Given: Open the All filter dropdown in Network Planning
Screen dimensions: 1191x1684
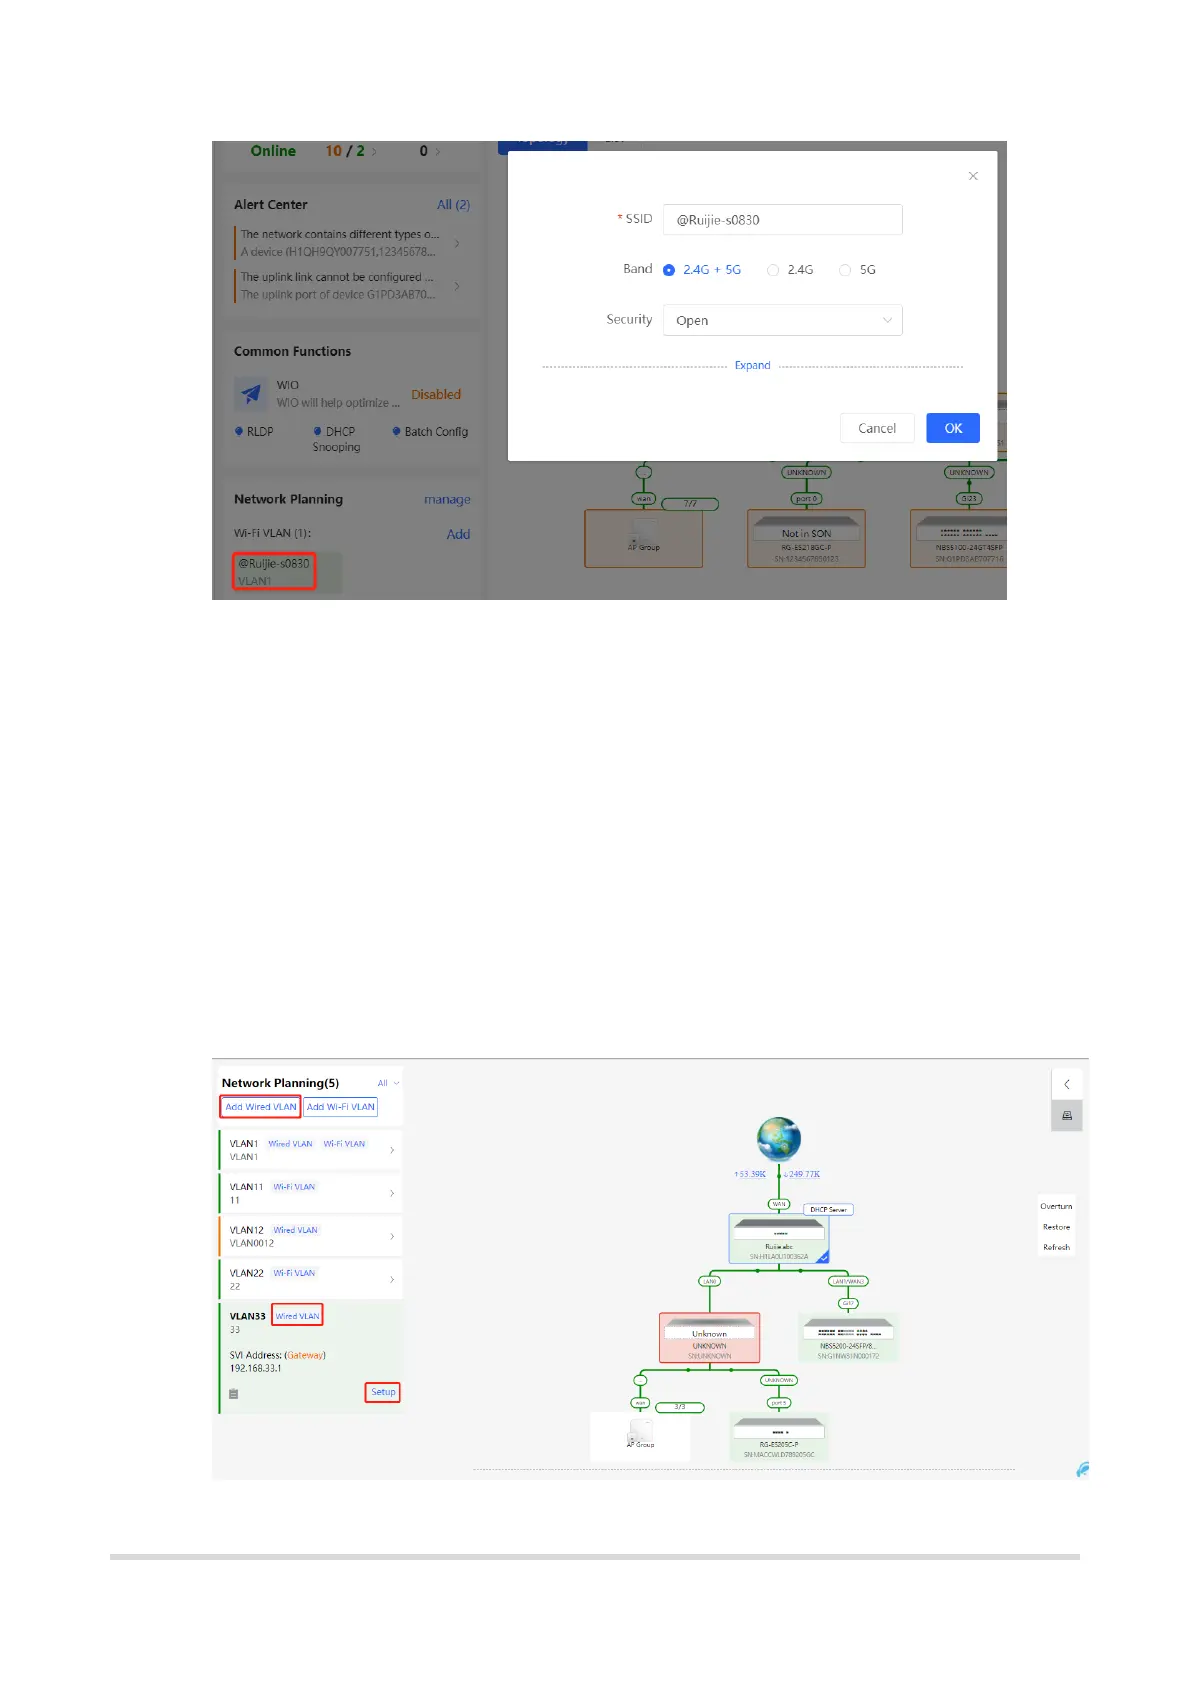Looking at the screenshot, I should (388, 1083).
